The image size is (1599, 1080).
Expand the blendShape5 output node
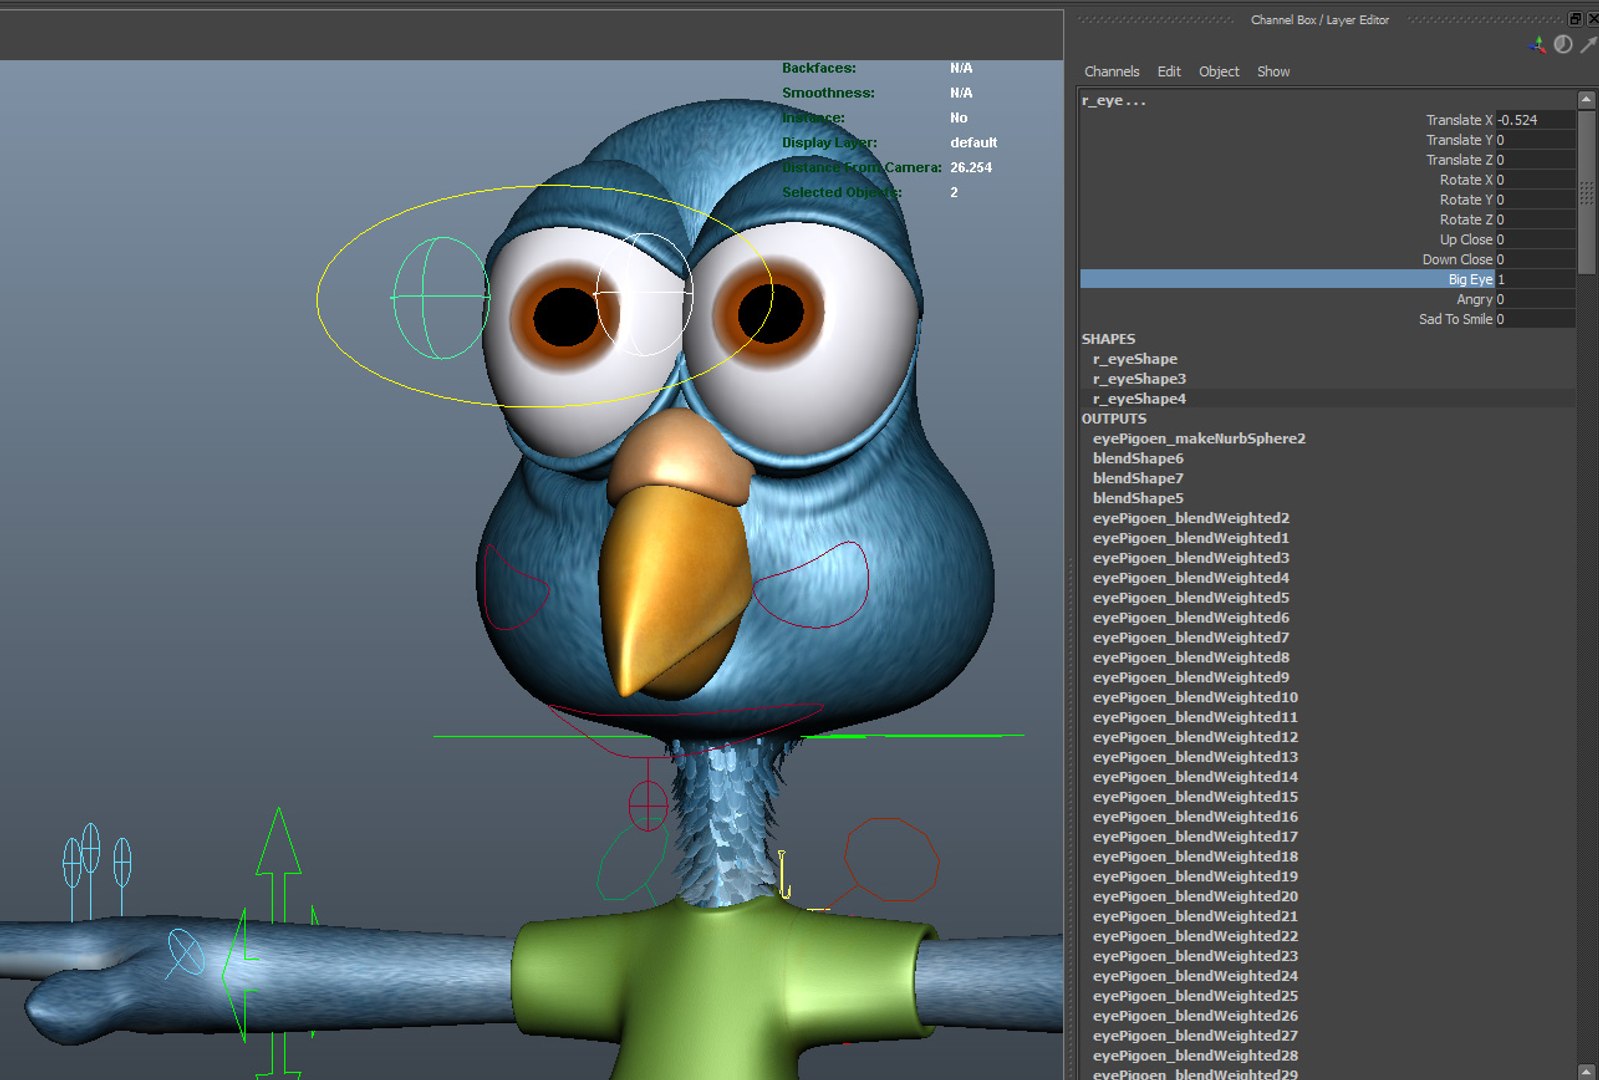1138,499
